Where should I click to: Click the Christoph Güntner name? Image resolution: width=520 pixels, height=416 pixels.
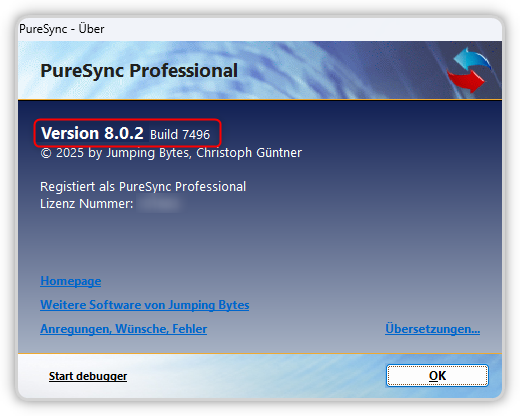249,153
